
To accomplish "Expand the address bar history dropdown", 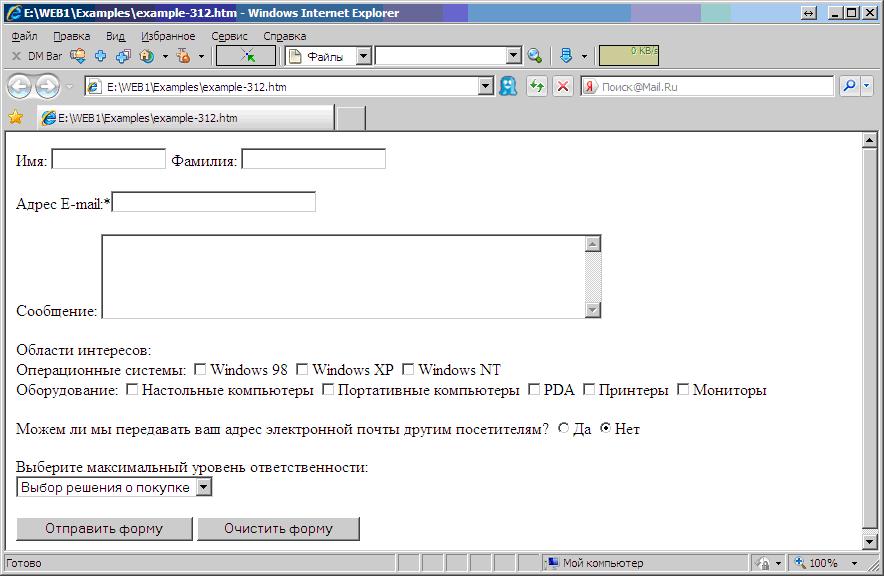I will (486, 87).
